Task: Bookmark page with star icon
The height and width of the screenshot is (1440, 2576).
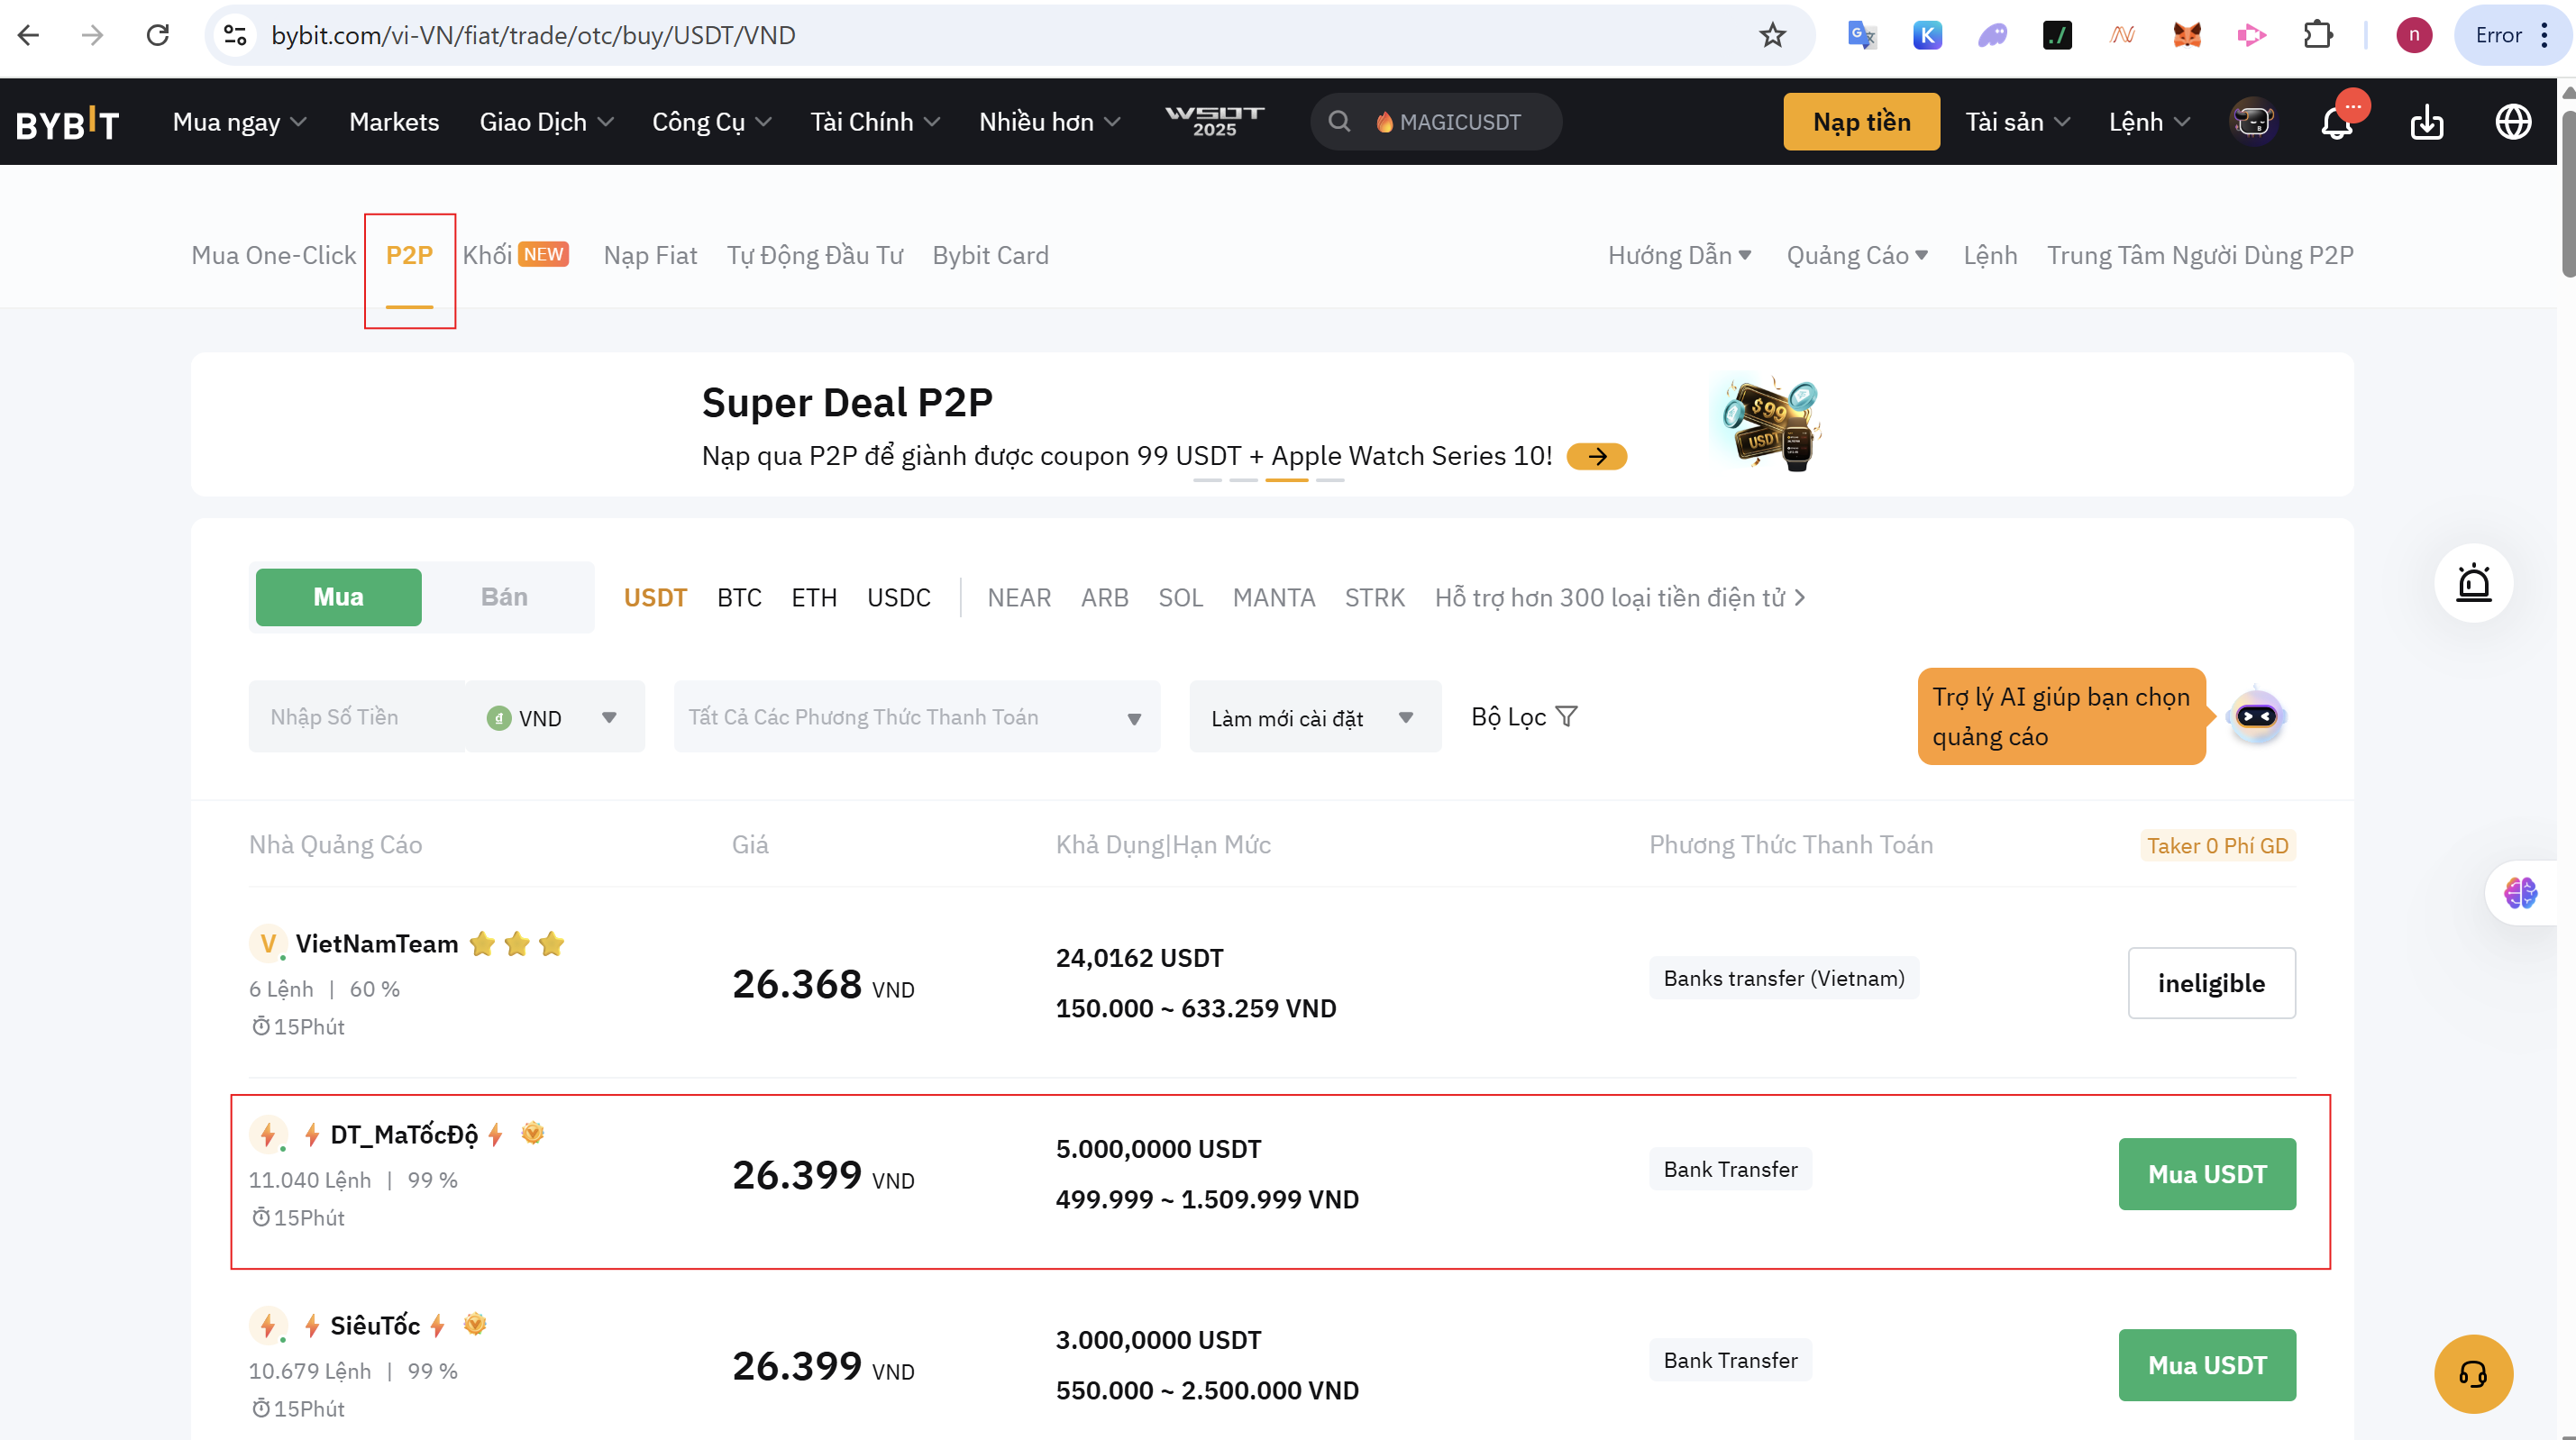Action: (x=1772, y=35)
